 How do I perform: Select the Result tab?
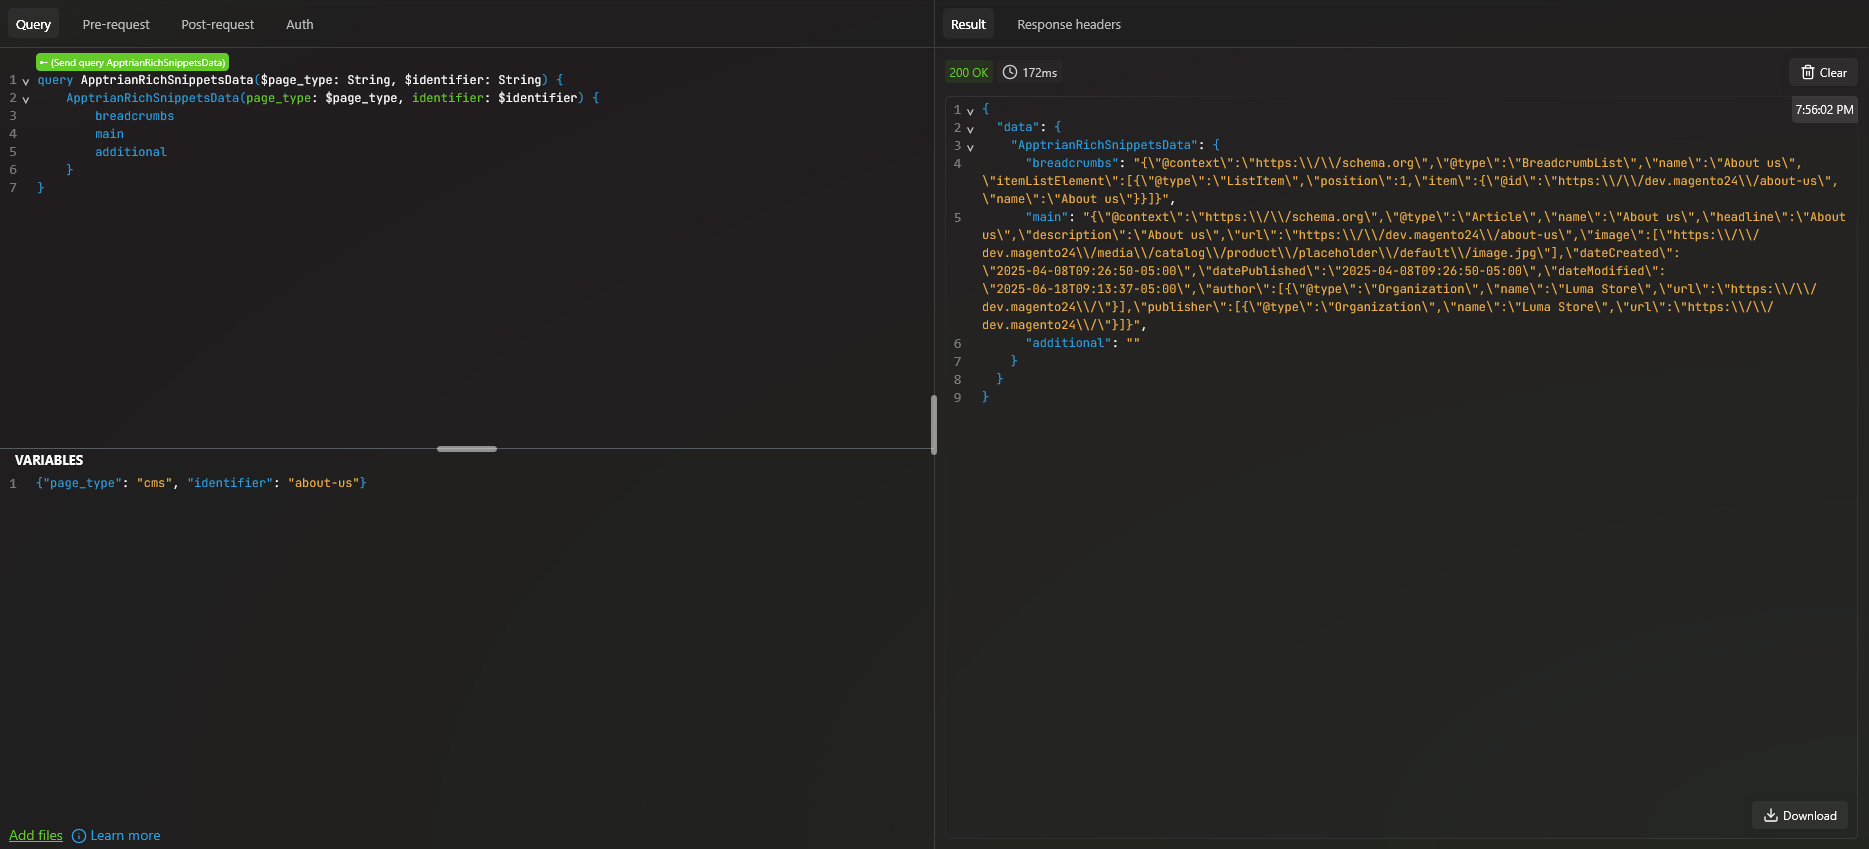(x=968, y=24)
